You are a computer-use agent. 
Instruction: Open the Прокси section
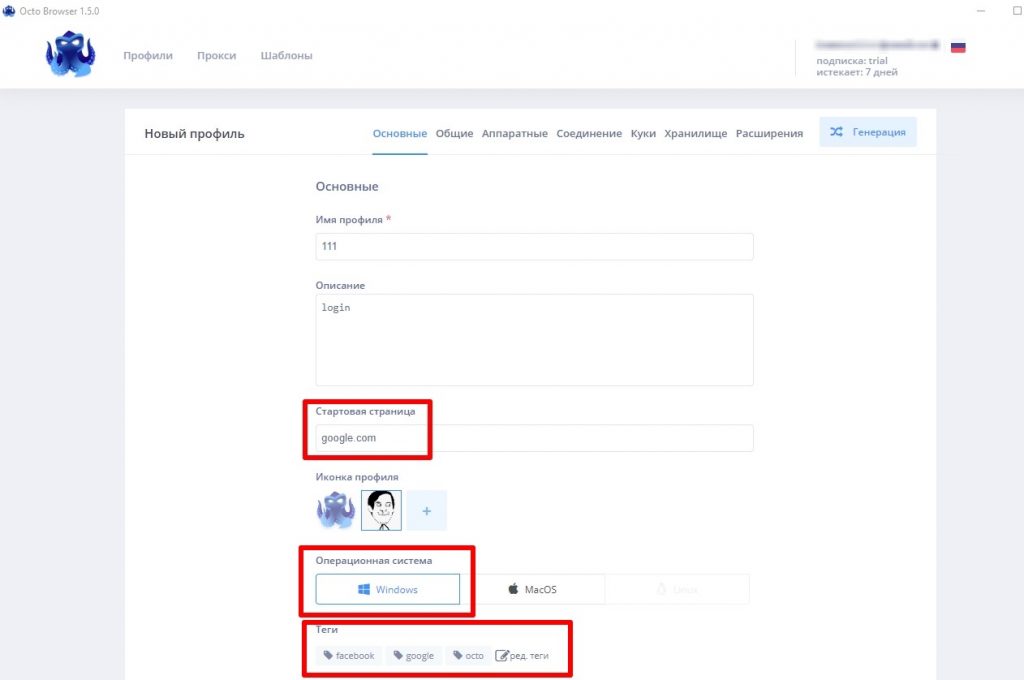click(217, 56)
